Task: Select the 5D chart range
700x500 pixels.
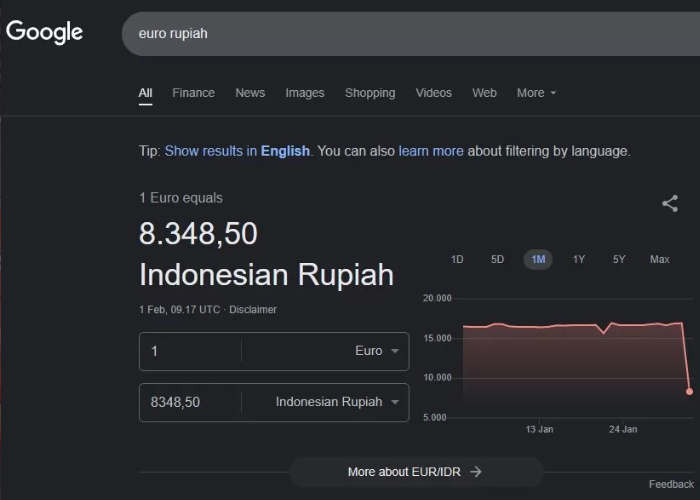Action: (497, 259)
